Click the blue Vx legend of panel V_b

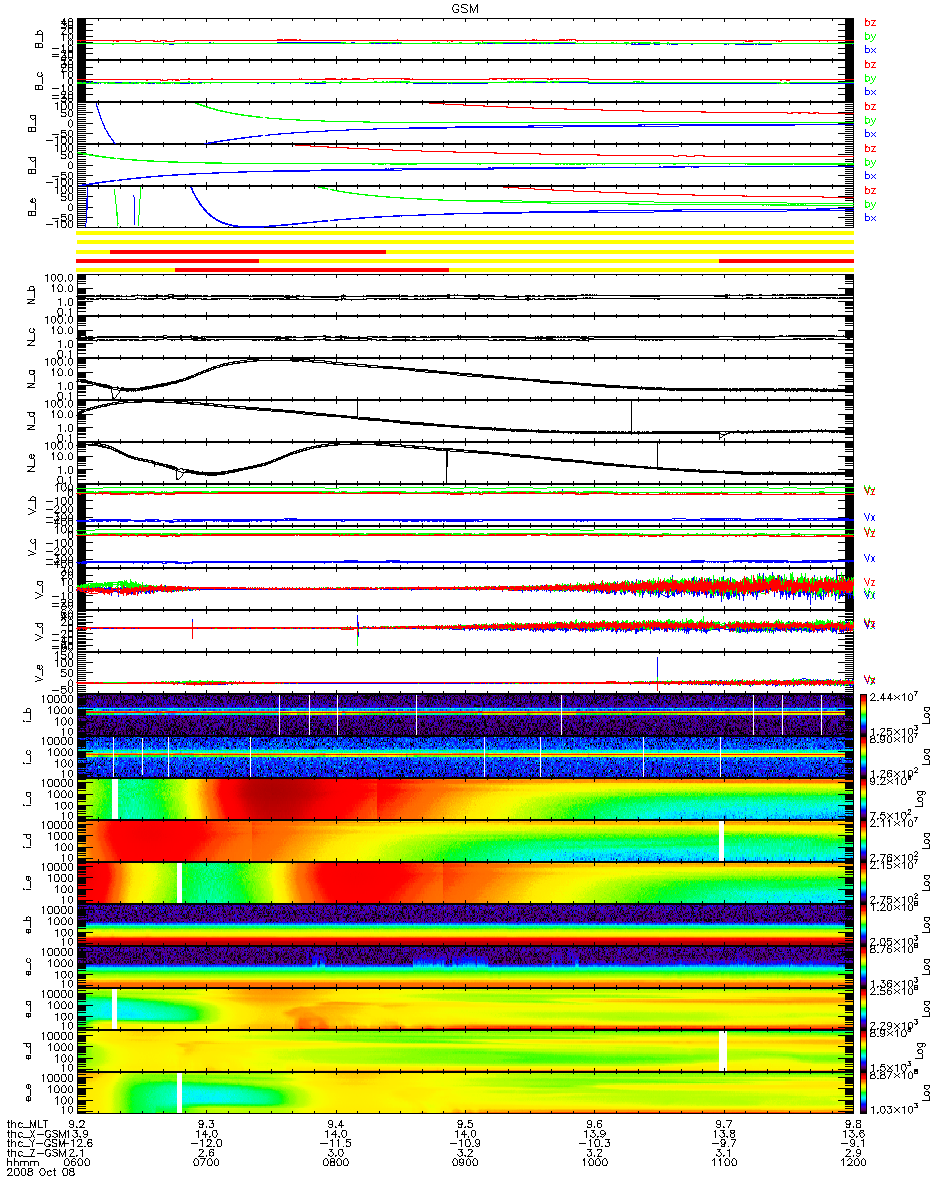(870, 517)
